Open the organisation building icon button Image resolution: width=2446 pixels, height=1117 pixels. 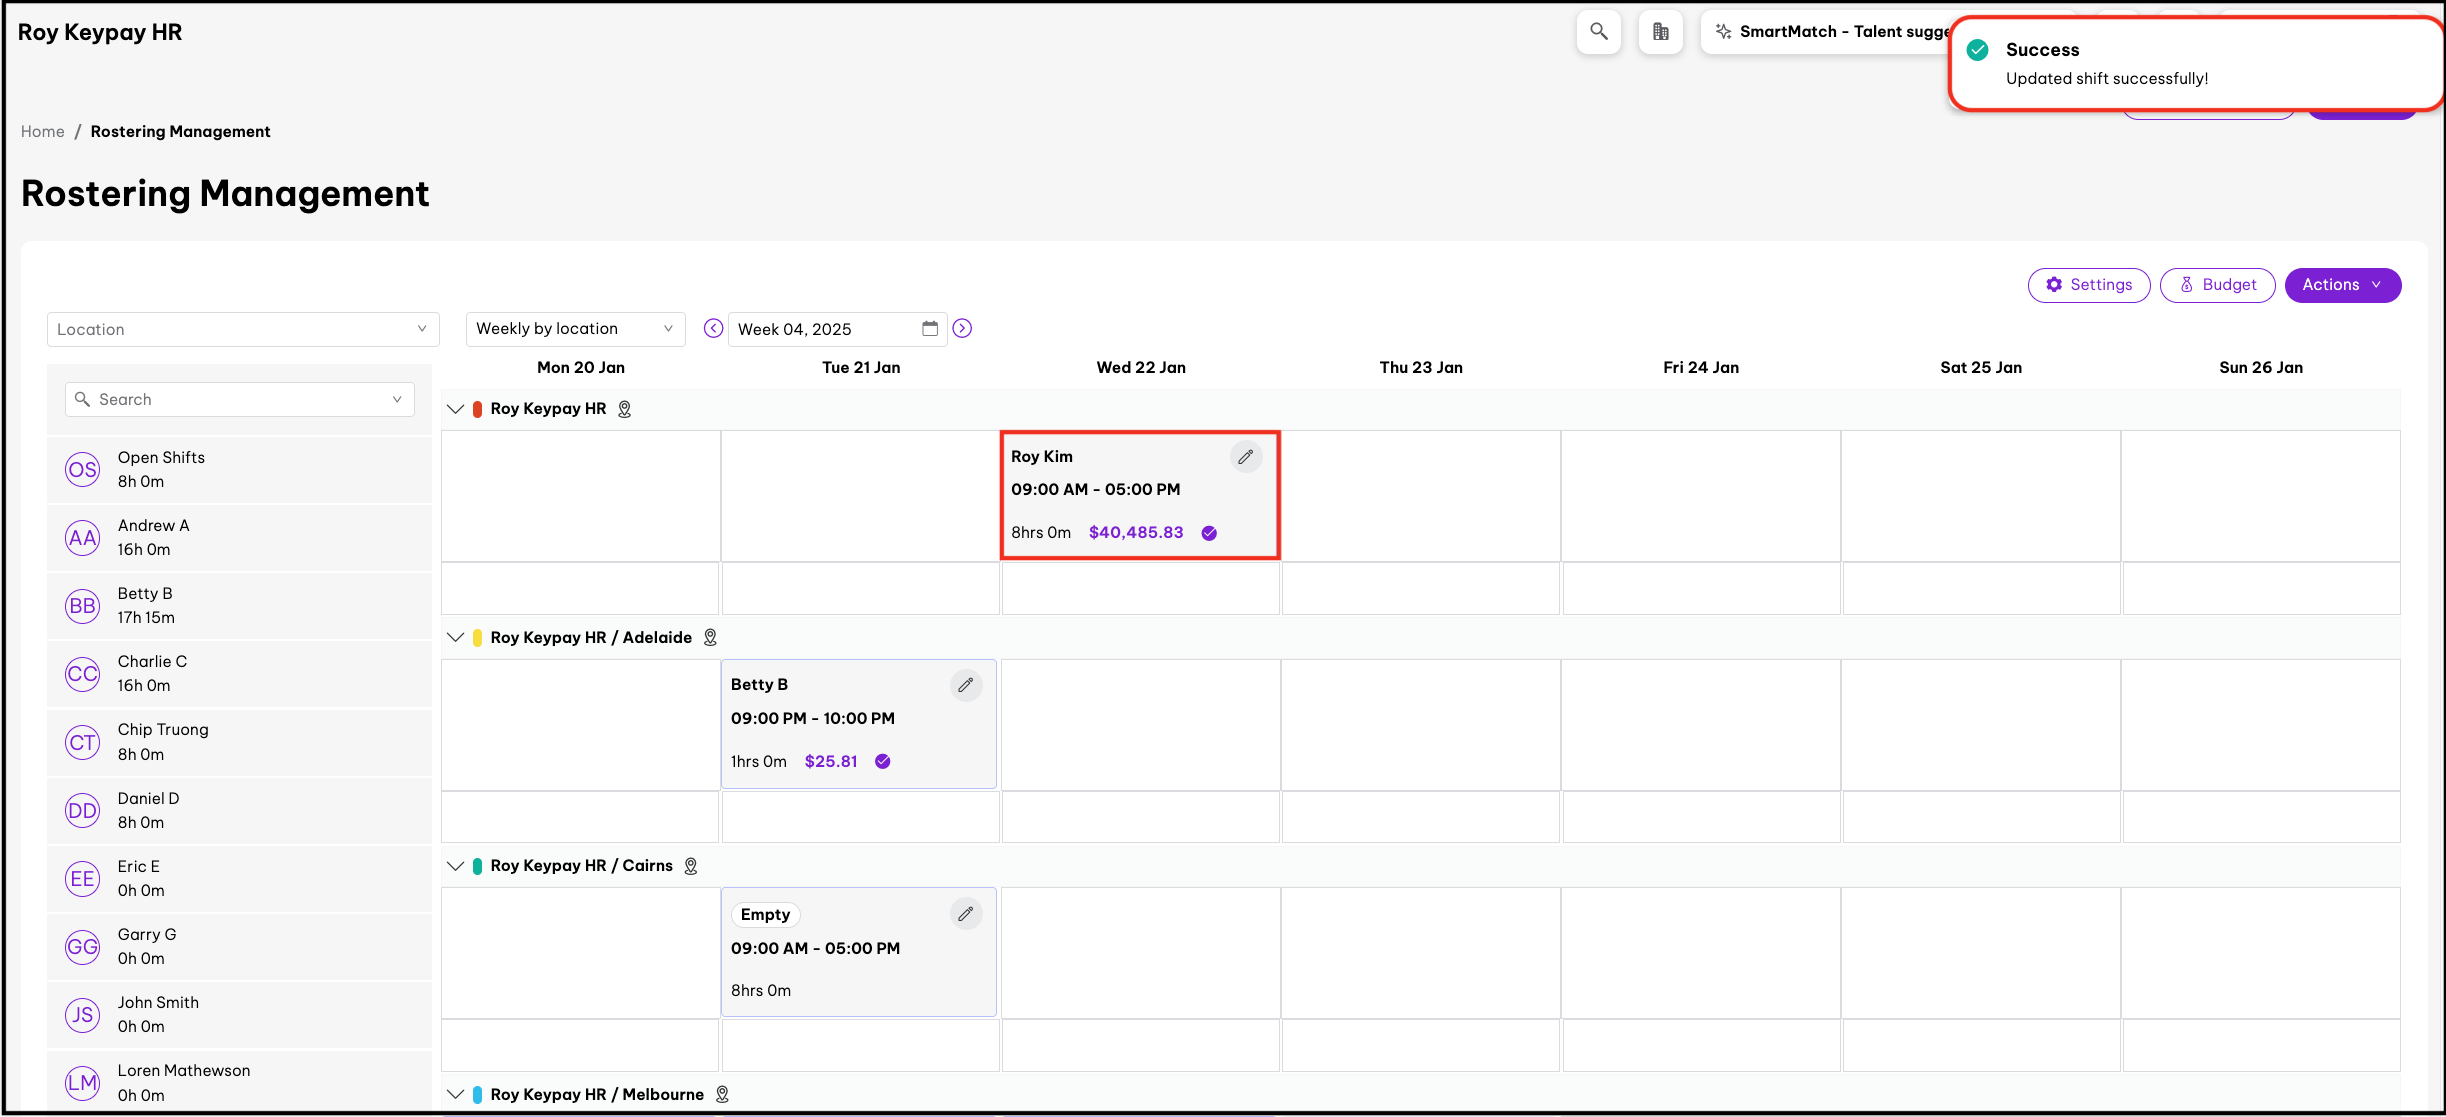click(1660, 32)
